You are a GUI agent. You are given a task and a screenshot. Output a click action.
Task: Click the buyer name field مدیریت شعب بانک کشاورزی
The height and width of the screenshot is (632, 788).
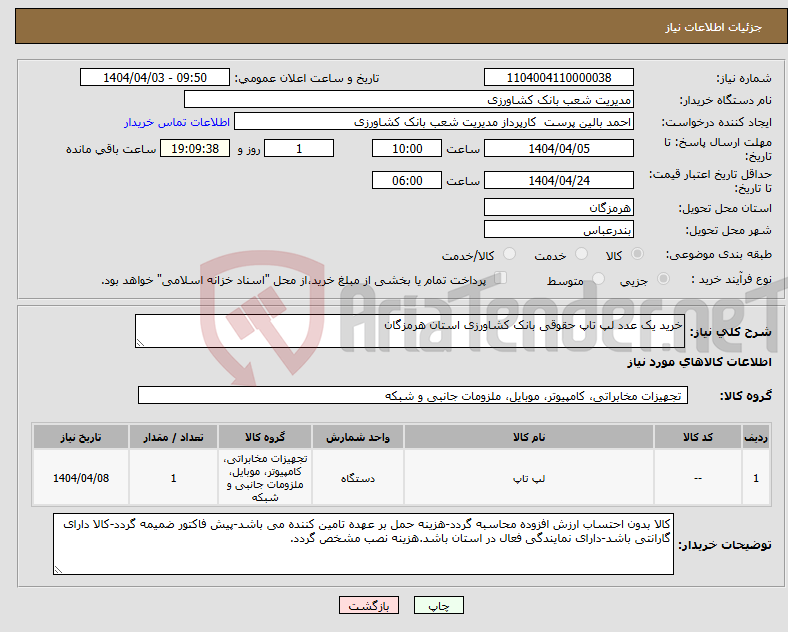[409, 99]
